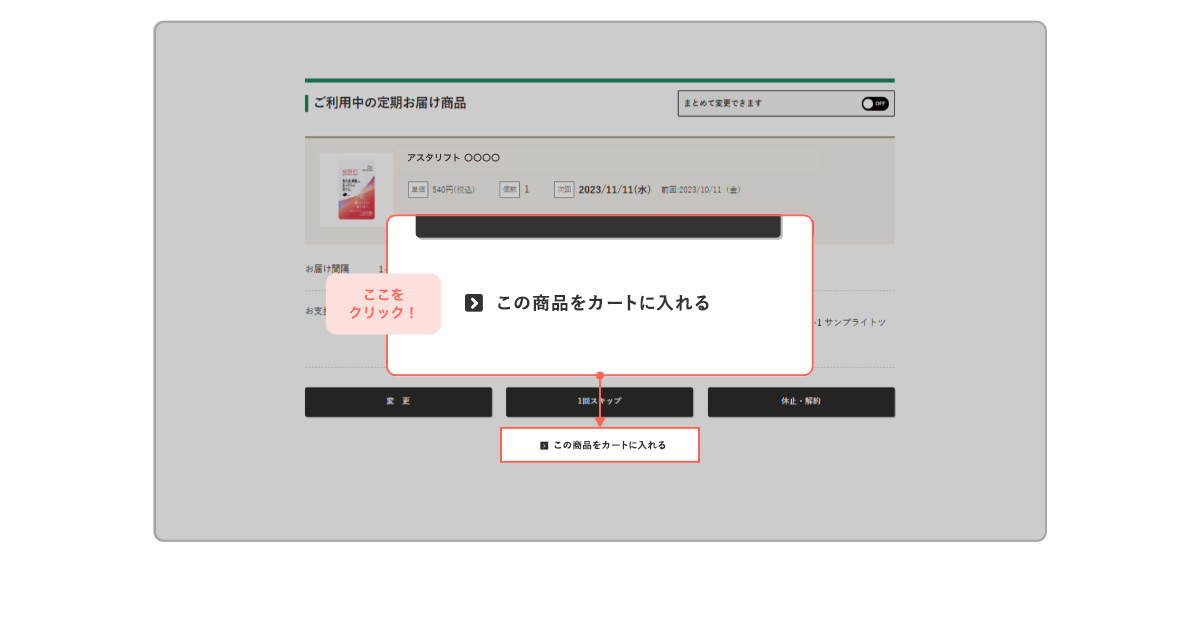This screenshot has width=1200, height=626.
Task: Click the 次回 label badge
Action: (564, 189)
